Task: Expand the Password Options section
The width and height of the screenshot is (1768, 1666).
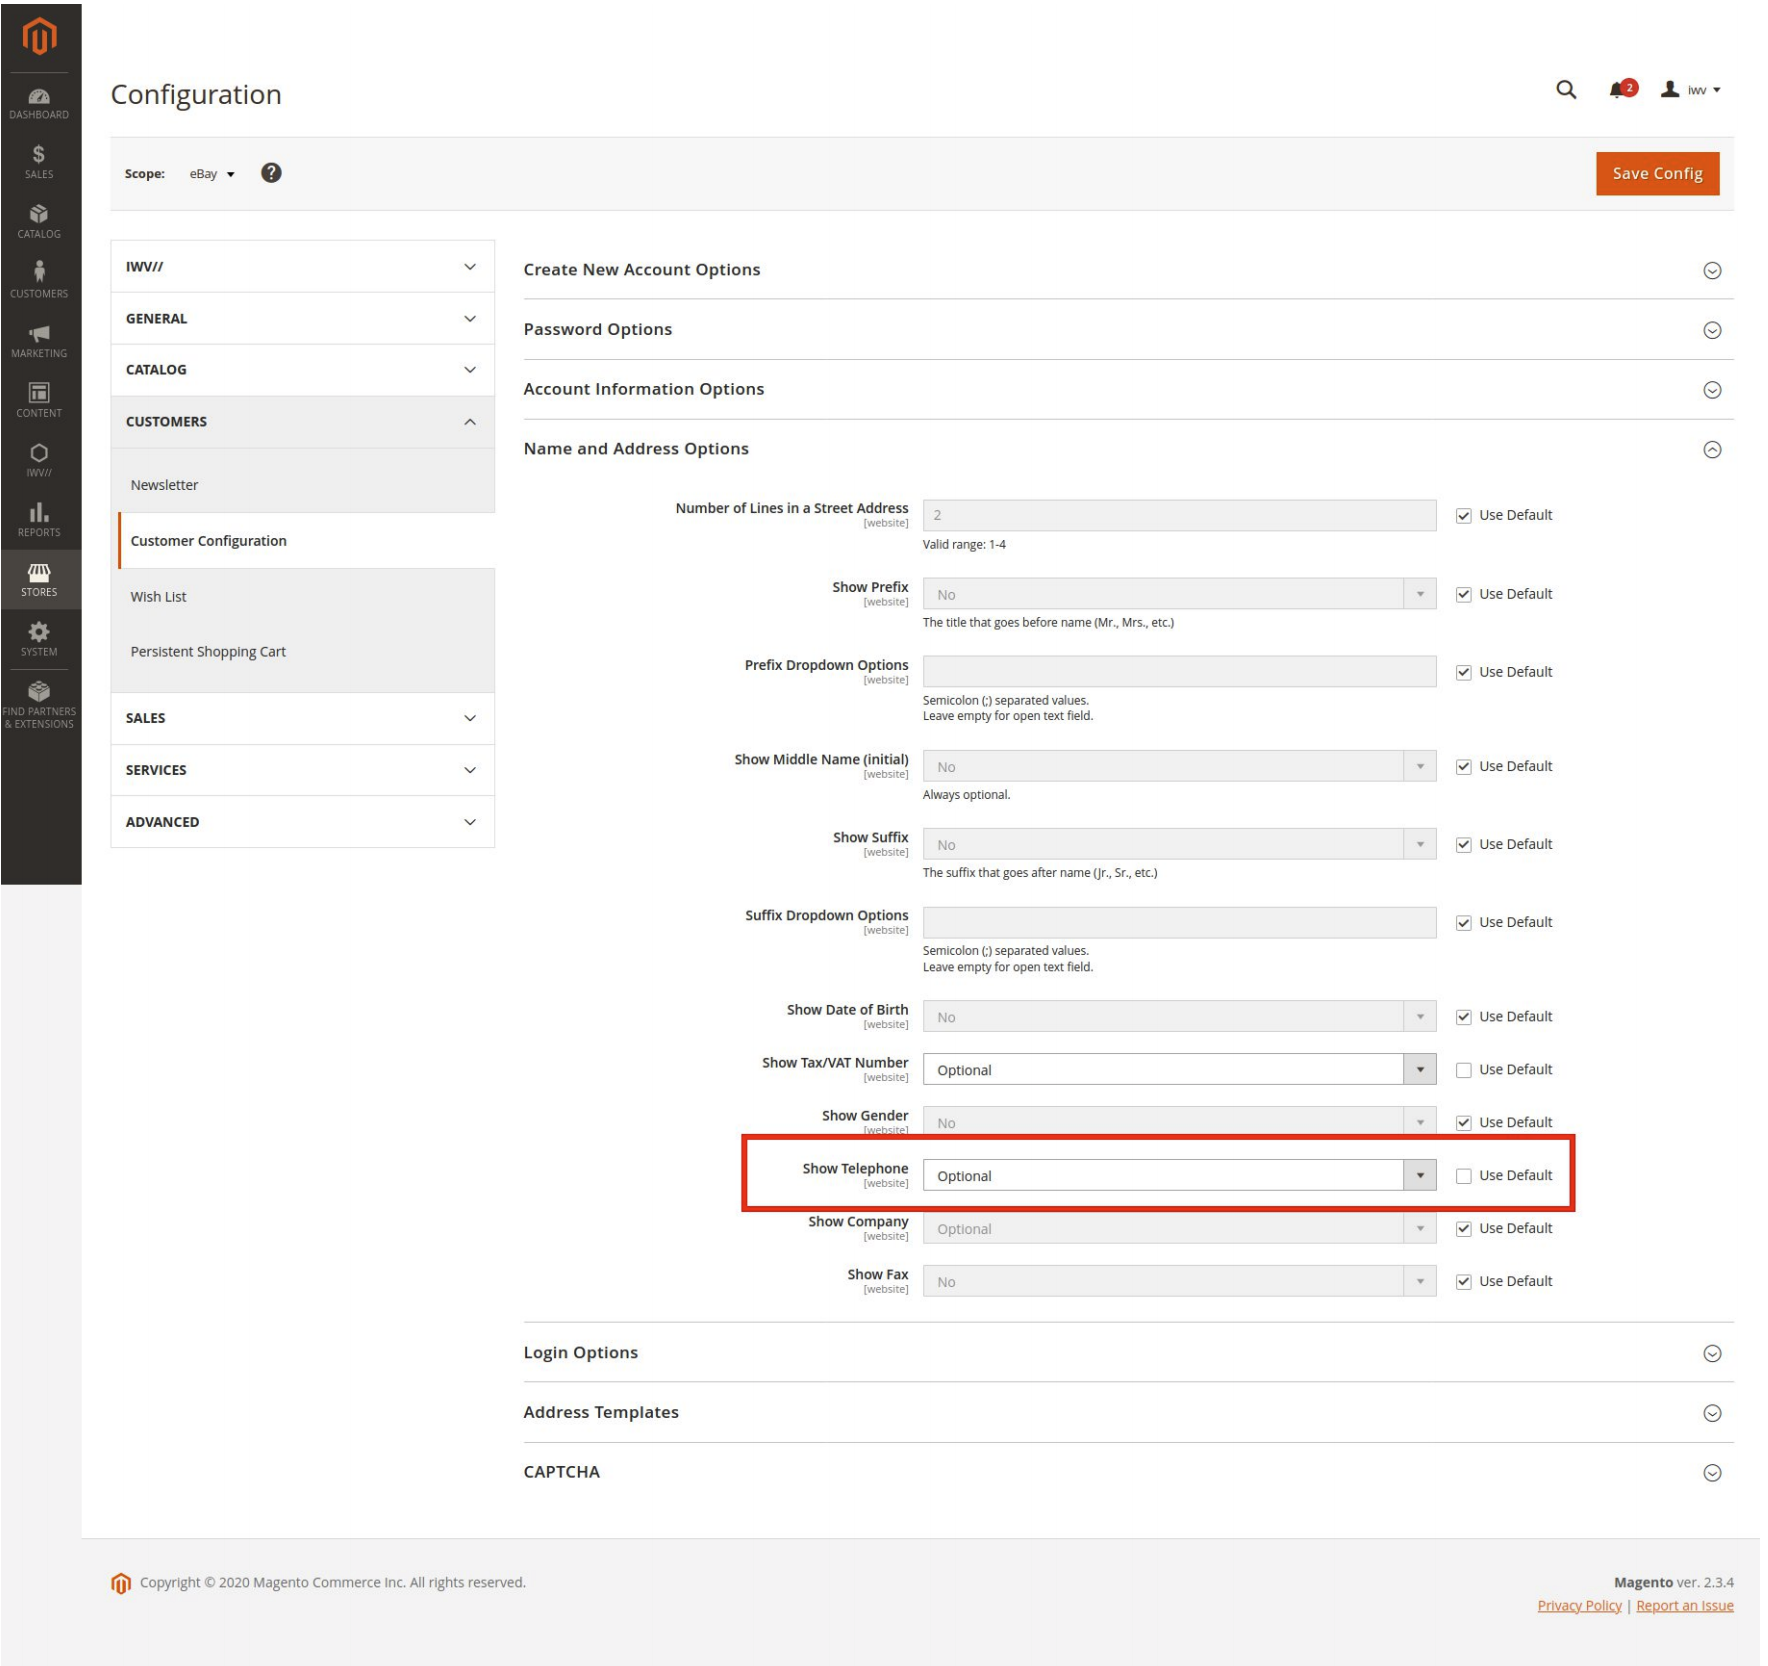Action: 1127,330
